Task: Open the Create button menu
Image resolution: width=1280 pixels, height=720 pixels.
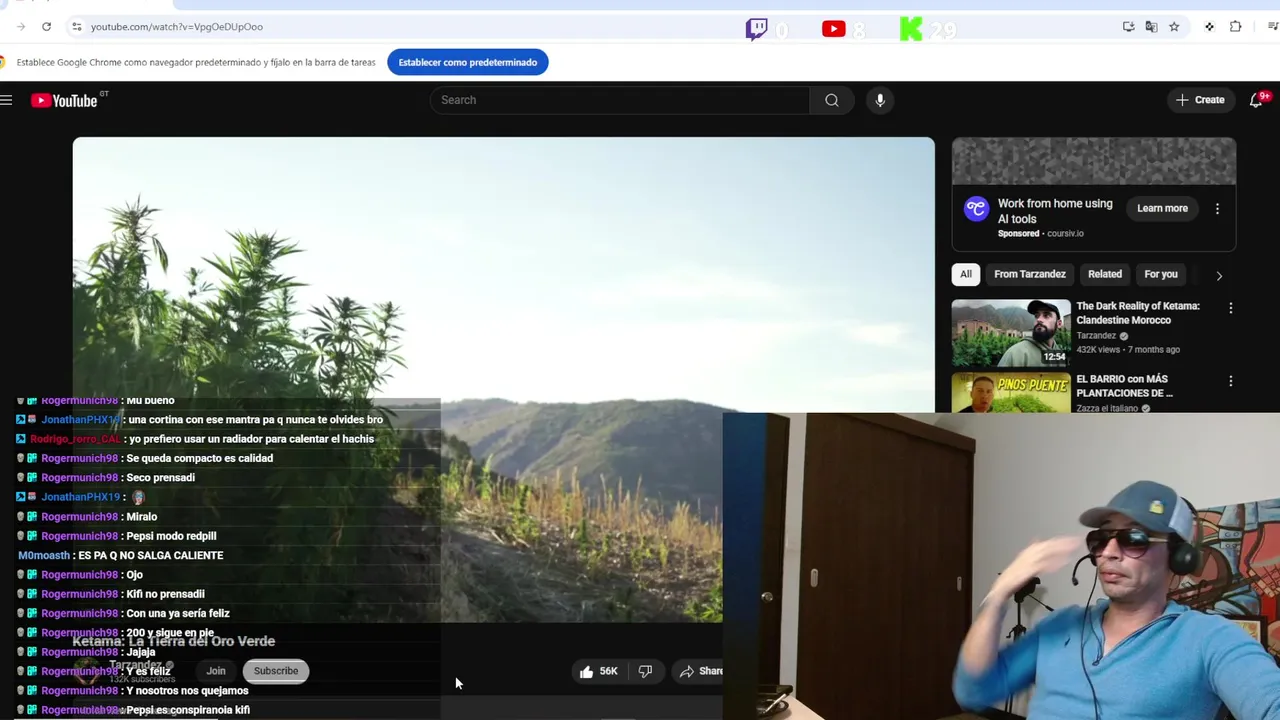Action: point(1200,100)
